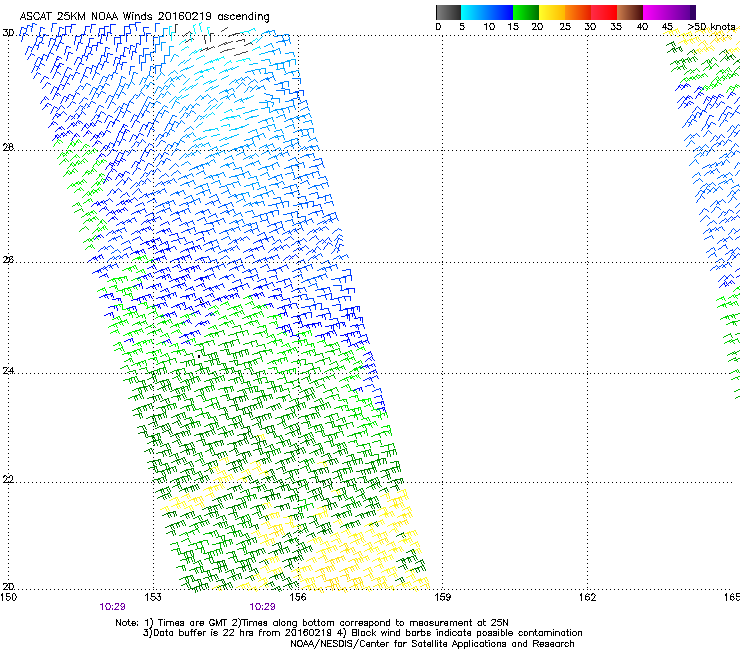Click longitude axis label '159'
740x650 pixels.
point(442,597)
